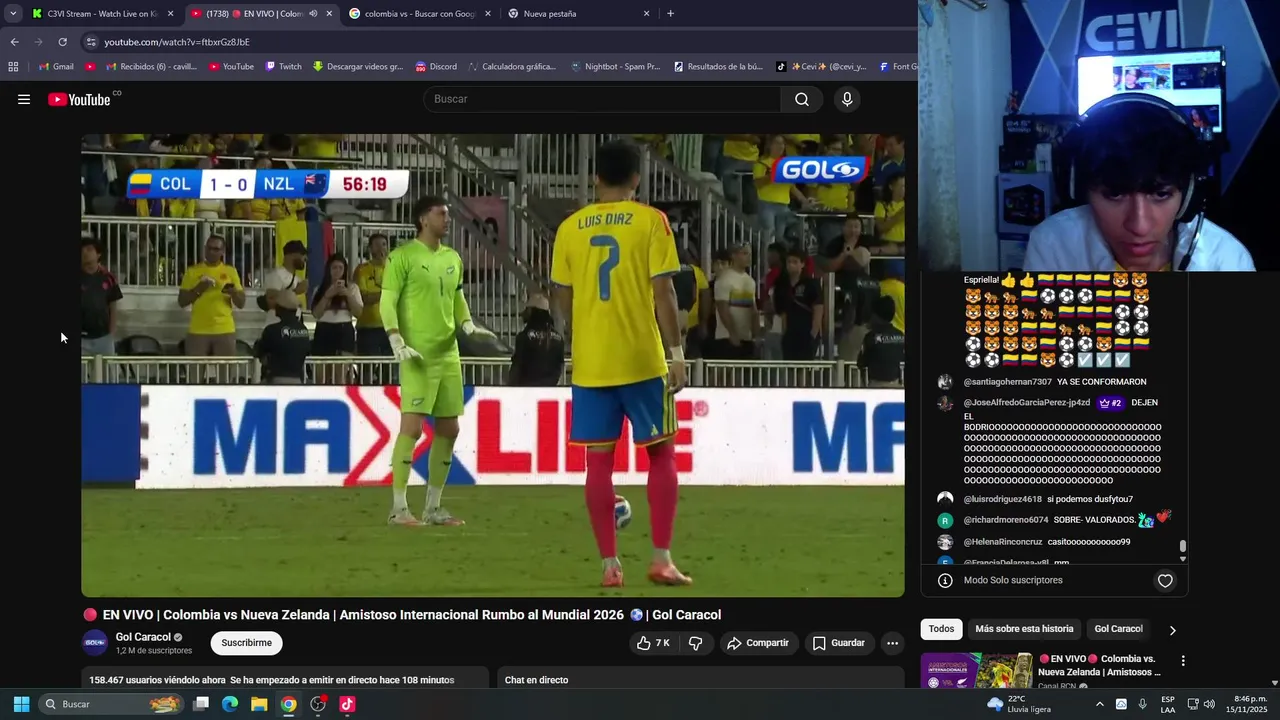Click commenter @luisrodriguez4618 in live chat
Image resolution: width=1280 pixels, height=720 pixels.
(x=1002, y=499)
